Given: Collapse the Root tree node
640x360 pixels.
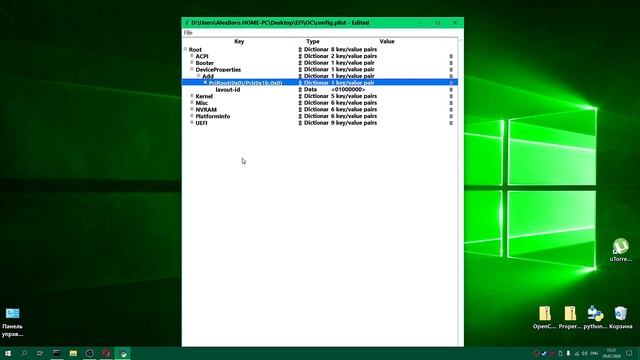Looking at the screenshot, I should pyautogui.click(x=185, y=49).
